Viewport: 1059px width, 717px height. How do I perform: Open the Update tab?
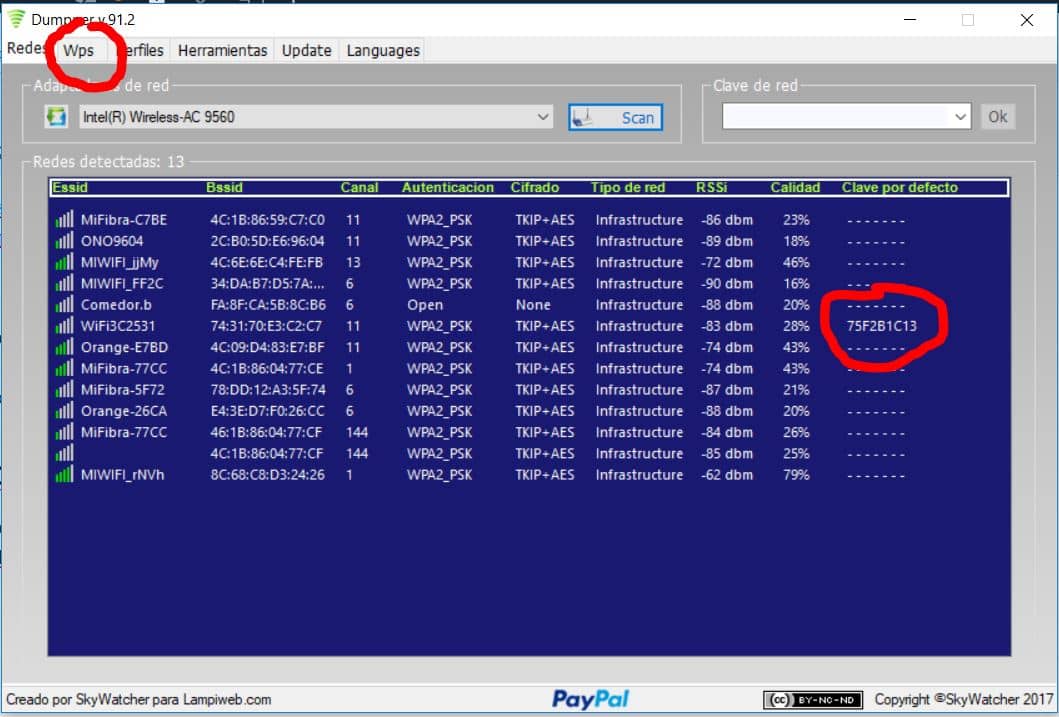click(x=307, y=51)
